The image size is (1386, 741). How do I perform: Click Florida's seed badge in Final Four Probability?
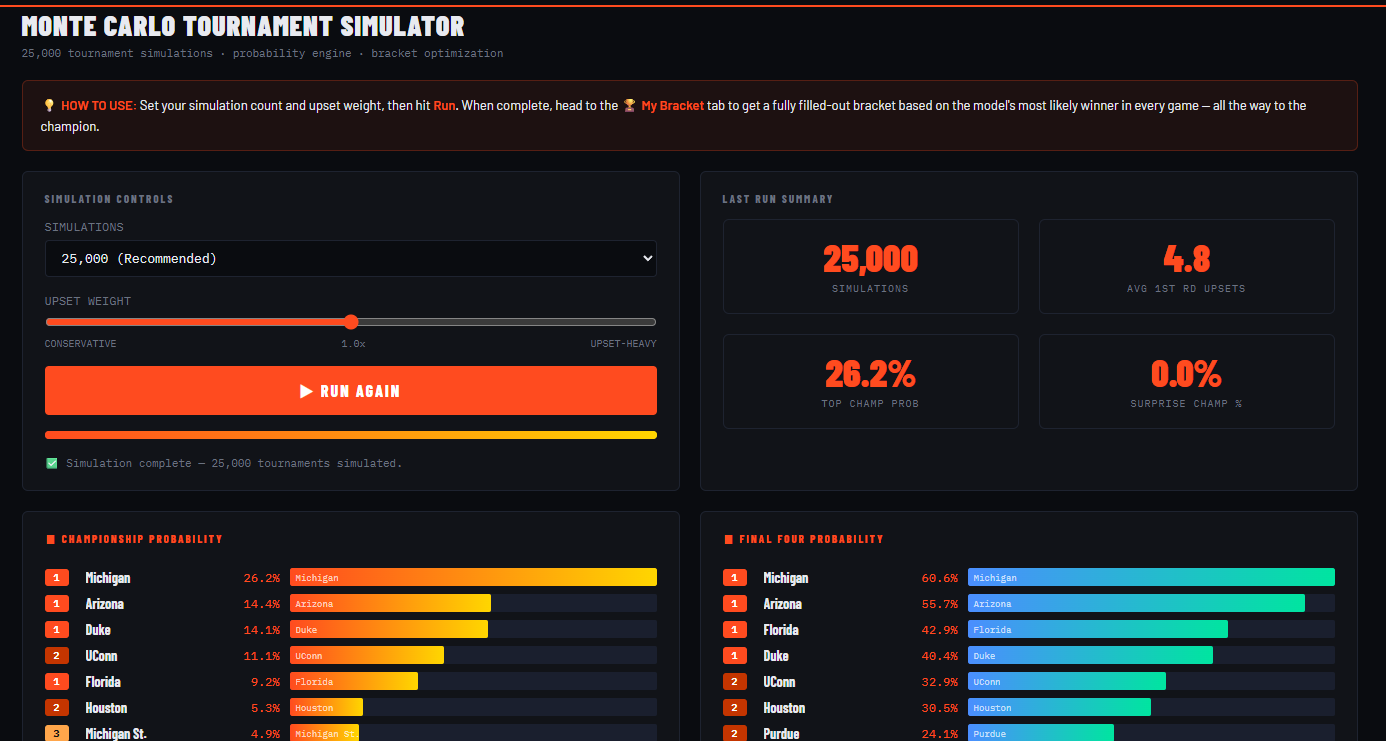(735, 630)
